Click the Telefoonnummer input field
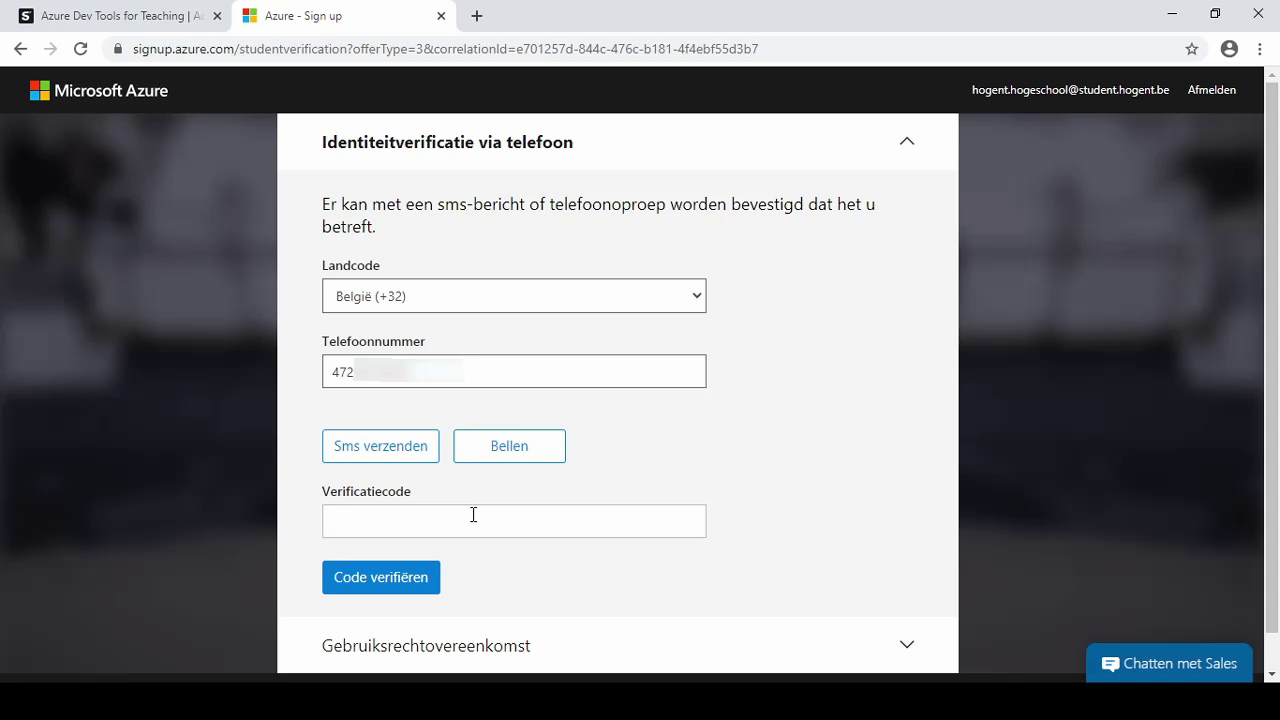This screenshot has width=1280, height=720. click(514, 371)
